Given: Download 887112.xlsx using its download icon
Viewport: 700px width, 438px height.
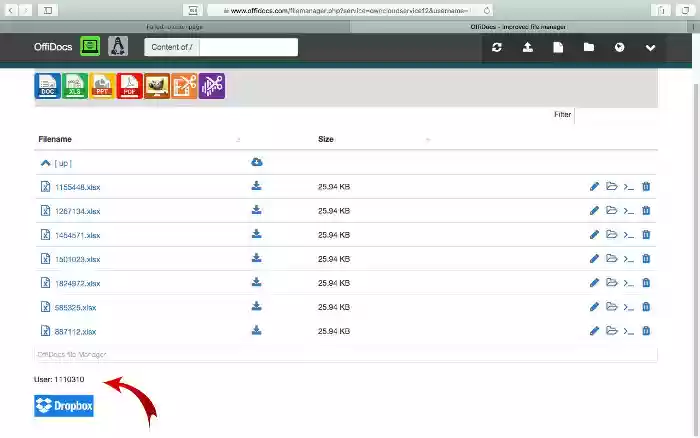Looking at the screenshot, I should click(256, 330).
